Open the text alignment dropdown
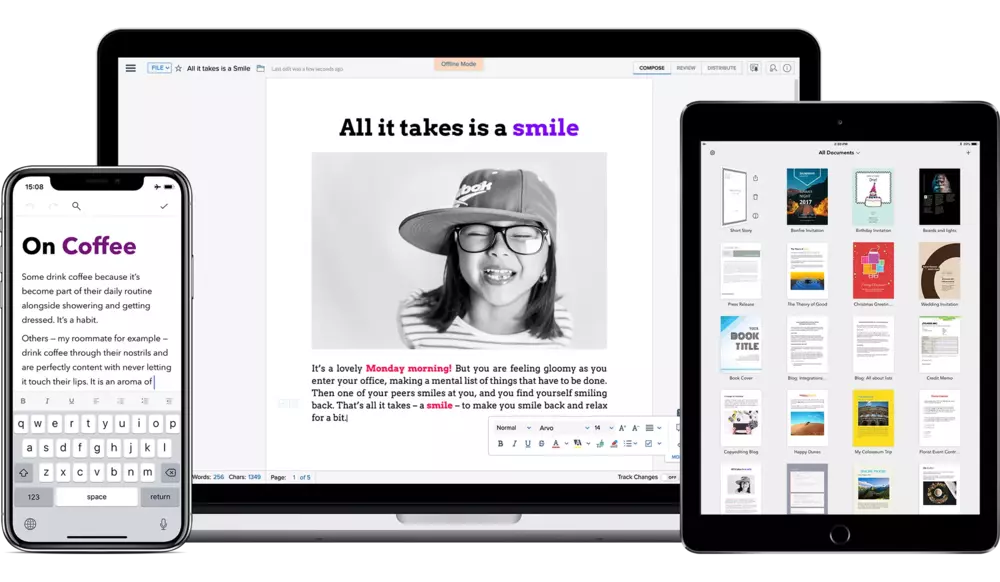1000x582 pixels. click(x=653, y=428)
